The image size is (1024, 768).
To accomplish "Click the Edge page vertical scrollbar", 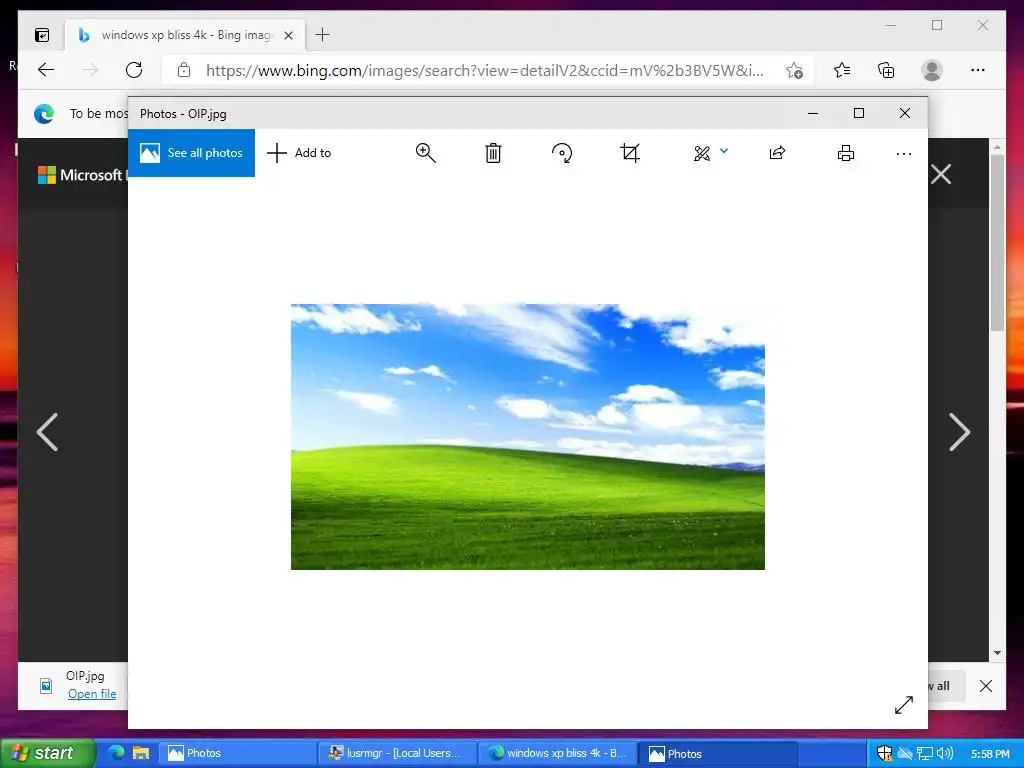I will click(997, 242).
